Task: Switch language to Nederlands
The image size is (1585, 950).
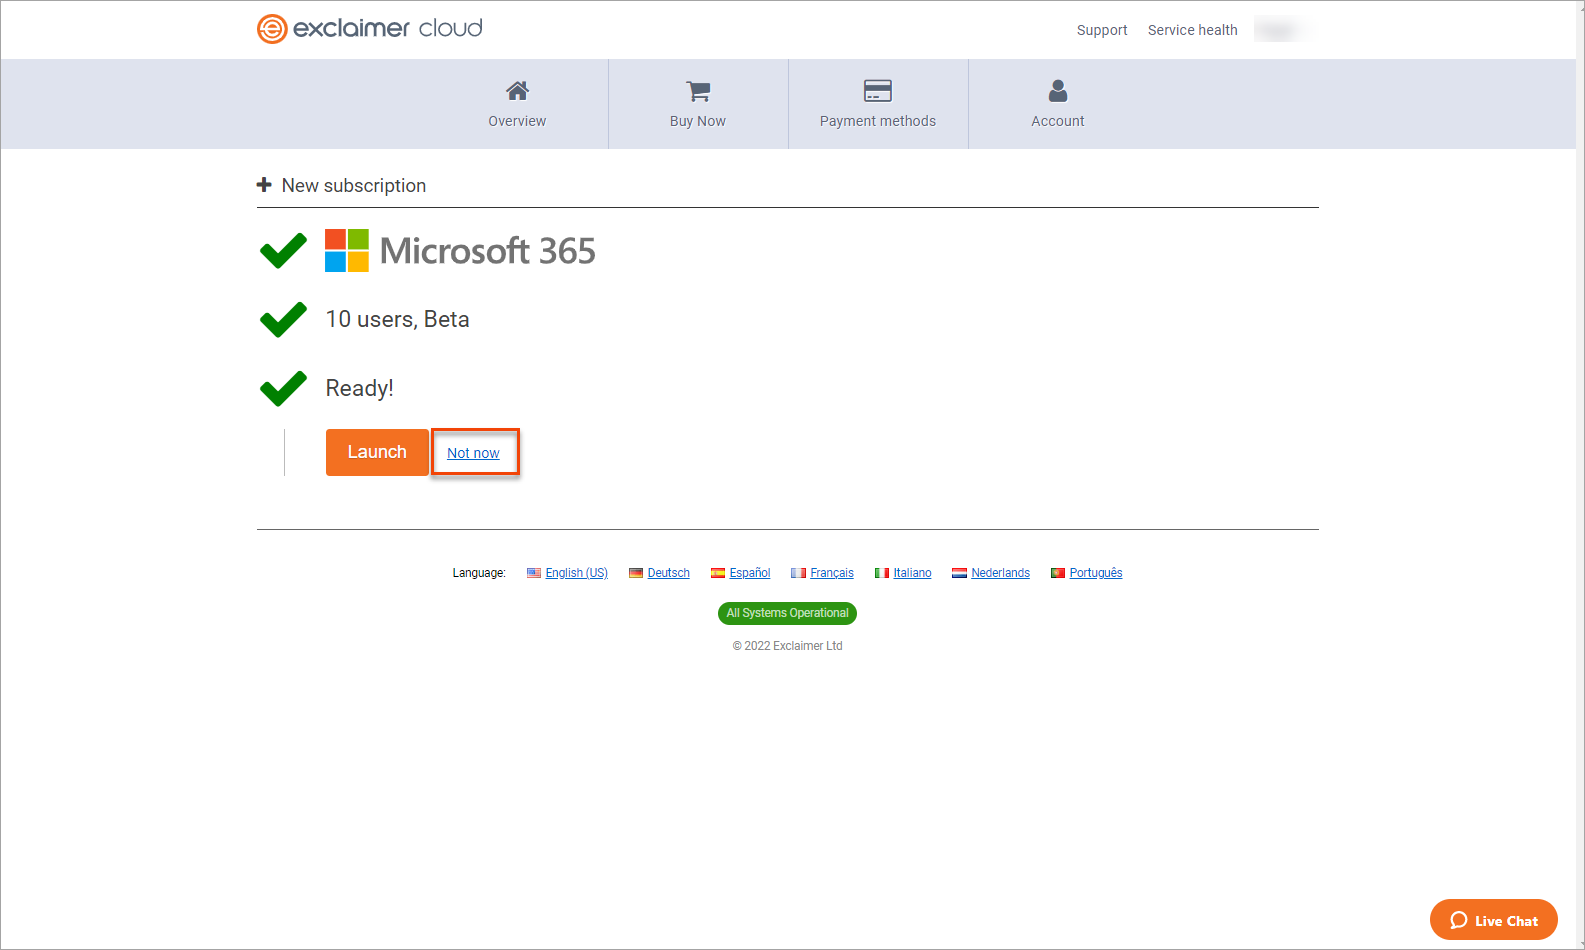Action: pos(1000,573)
